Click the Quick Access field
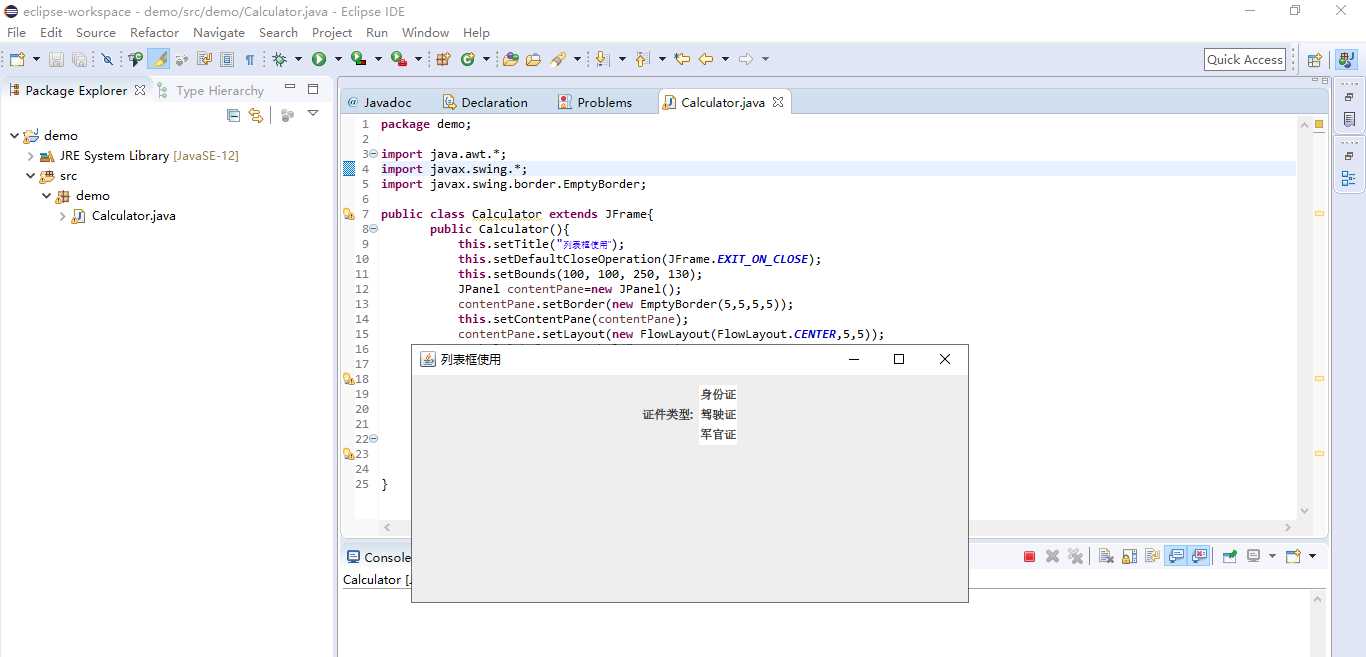 [1244, 60]
